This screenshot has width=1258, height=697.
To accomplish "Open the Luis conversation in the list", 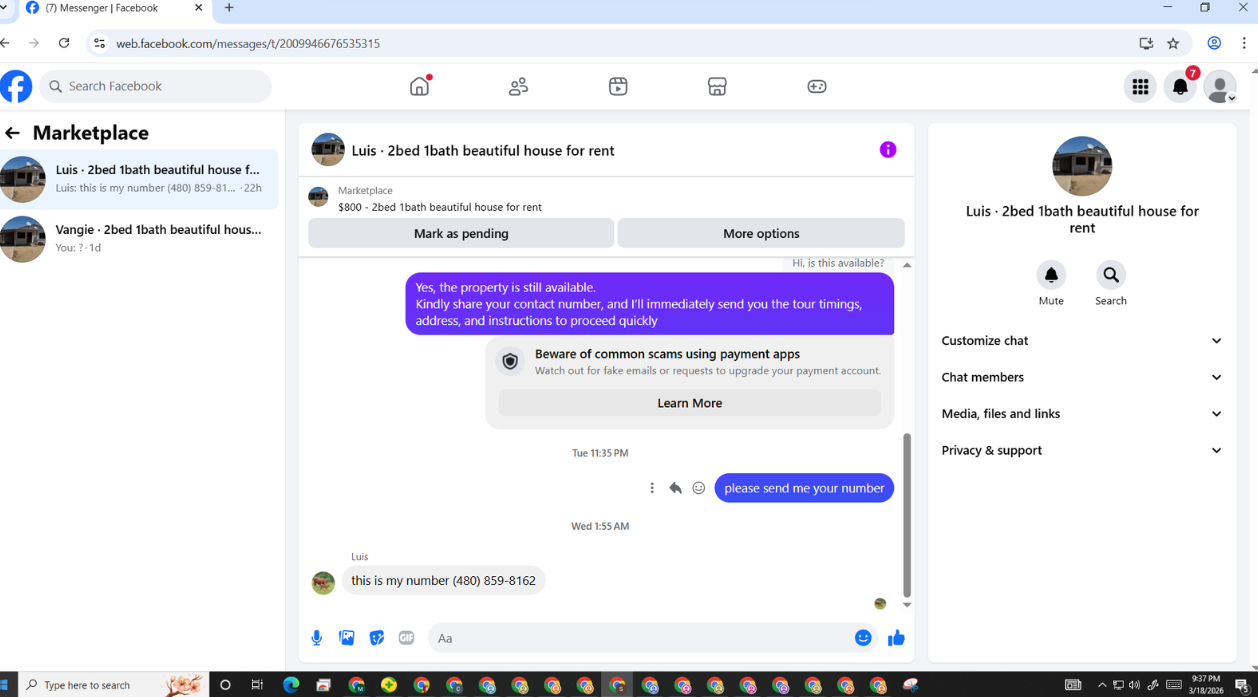I will [x=139, y=179].
